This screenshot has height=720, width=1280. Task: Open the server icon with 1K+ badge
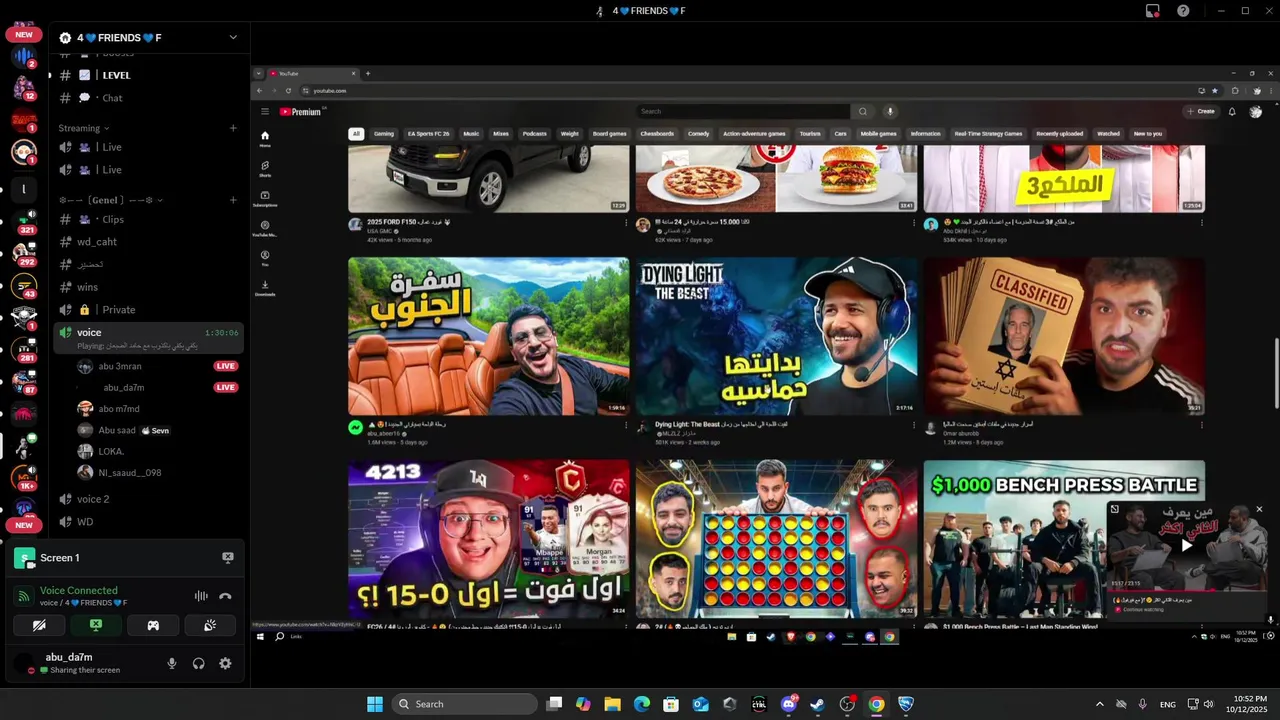[x=24, y=477]
